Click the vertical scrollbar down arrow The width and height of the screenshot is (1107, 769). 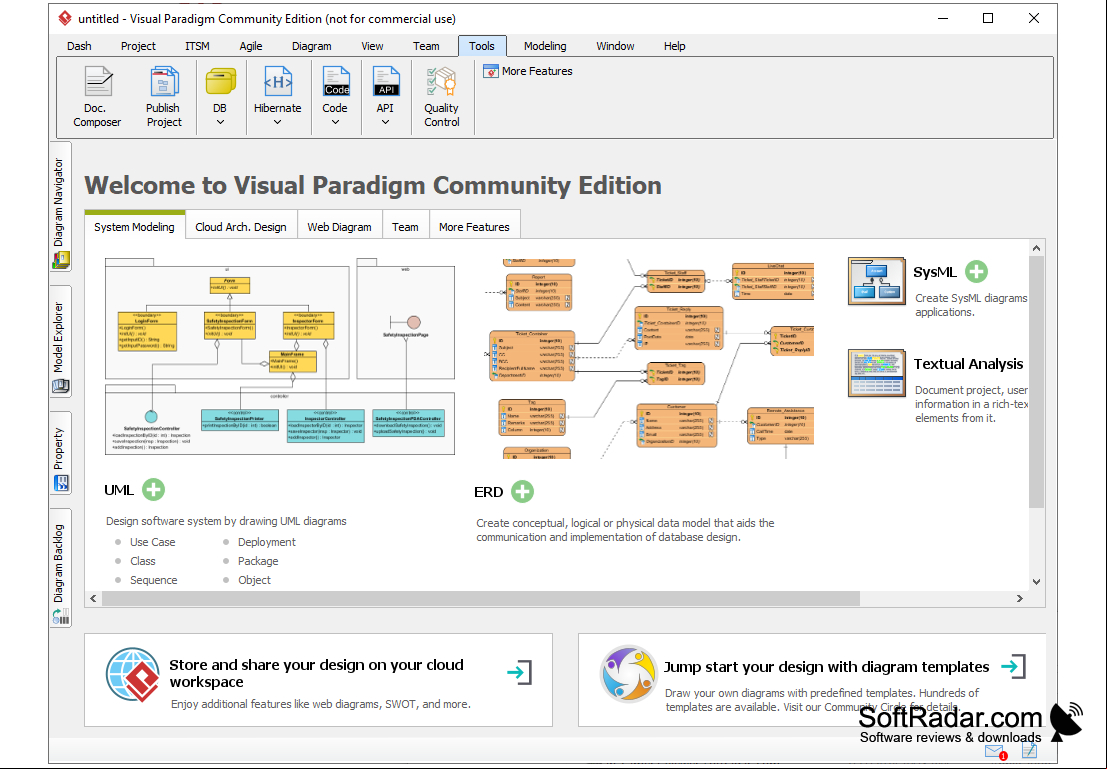coord(1036,582)
